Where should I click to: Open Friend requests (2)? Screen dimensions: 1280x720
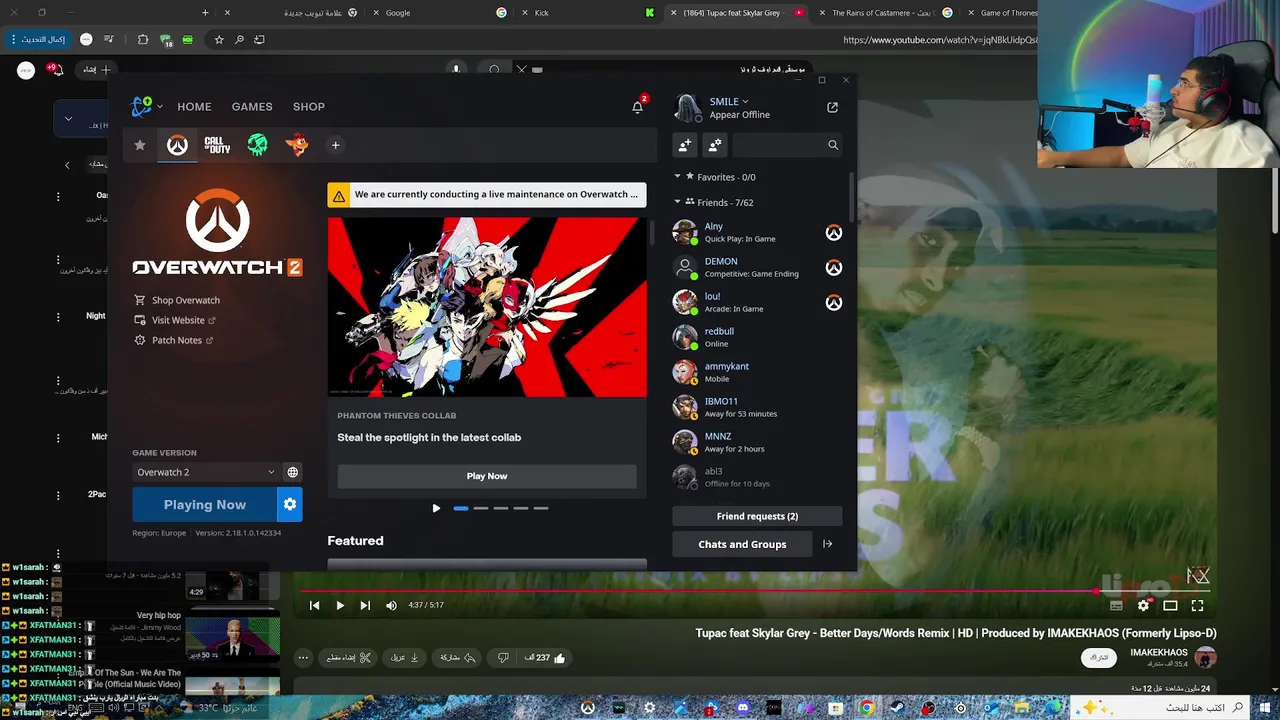coord(757,516)
